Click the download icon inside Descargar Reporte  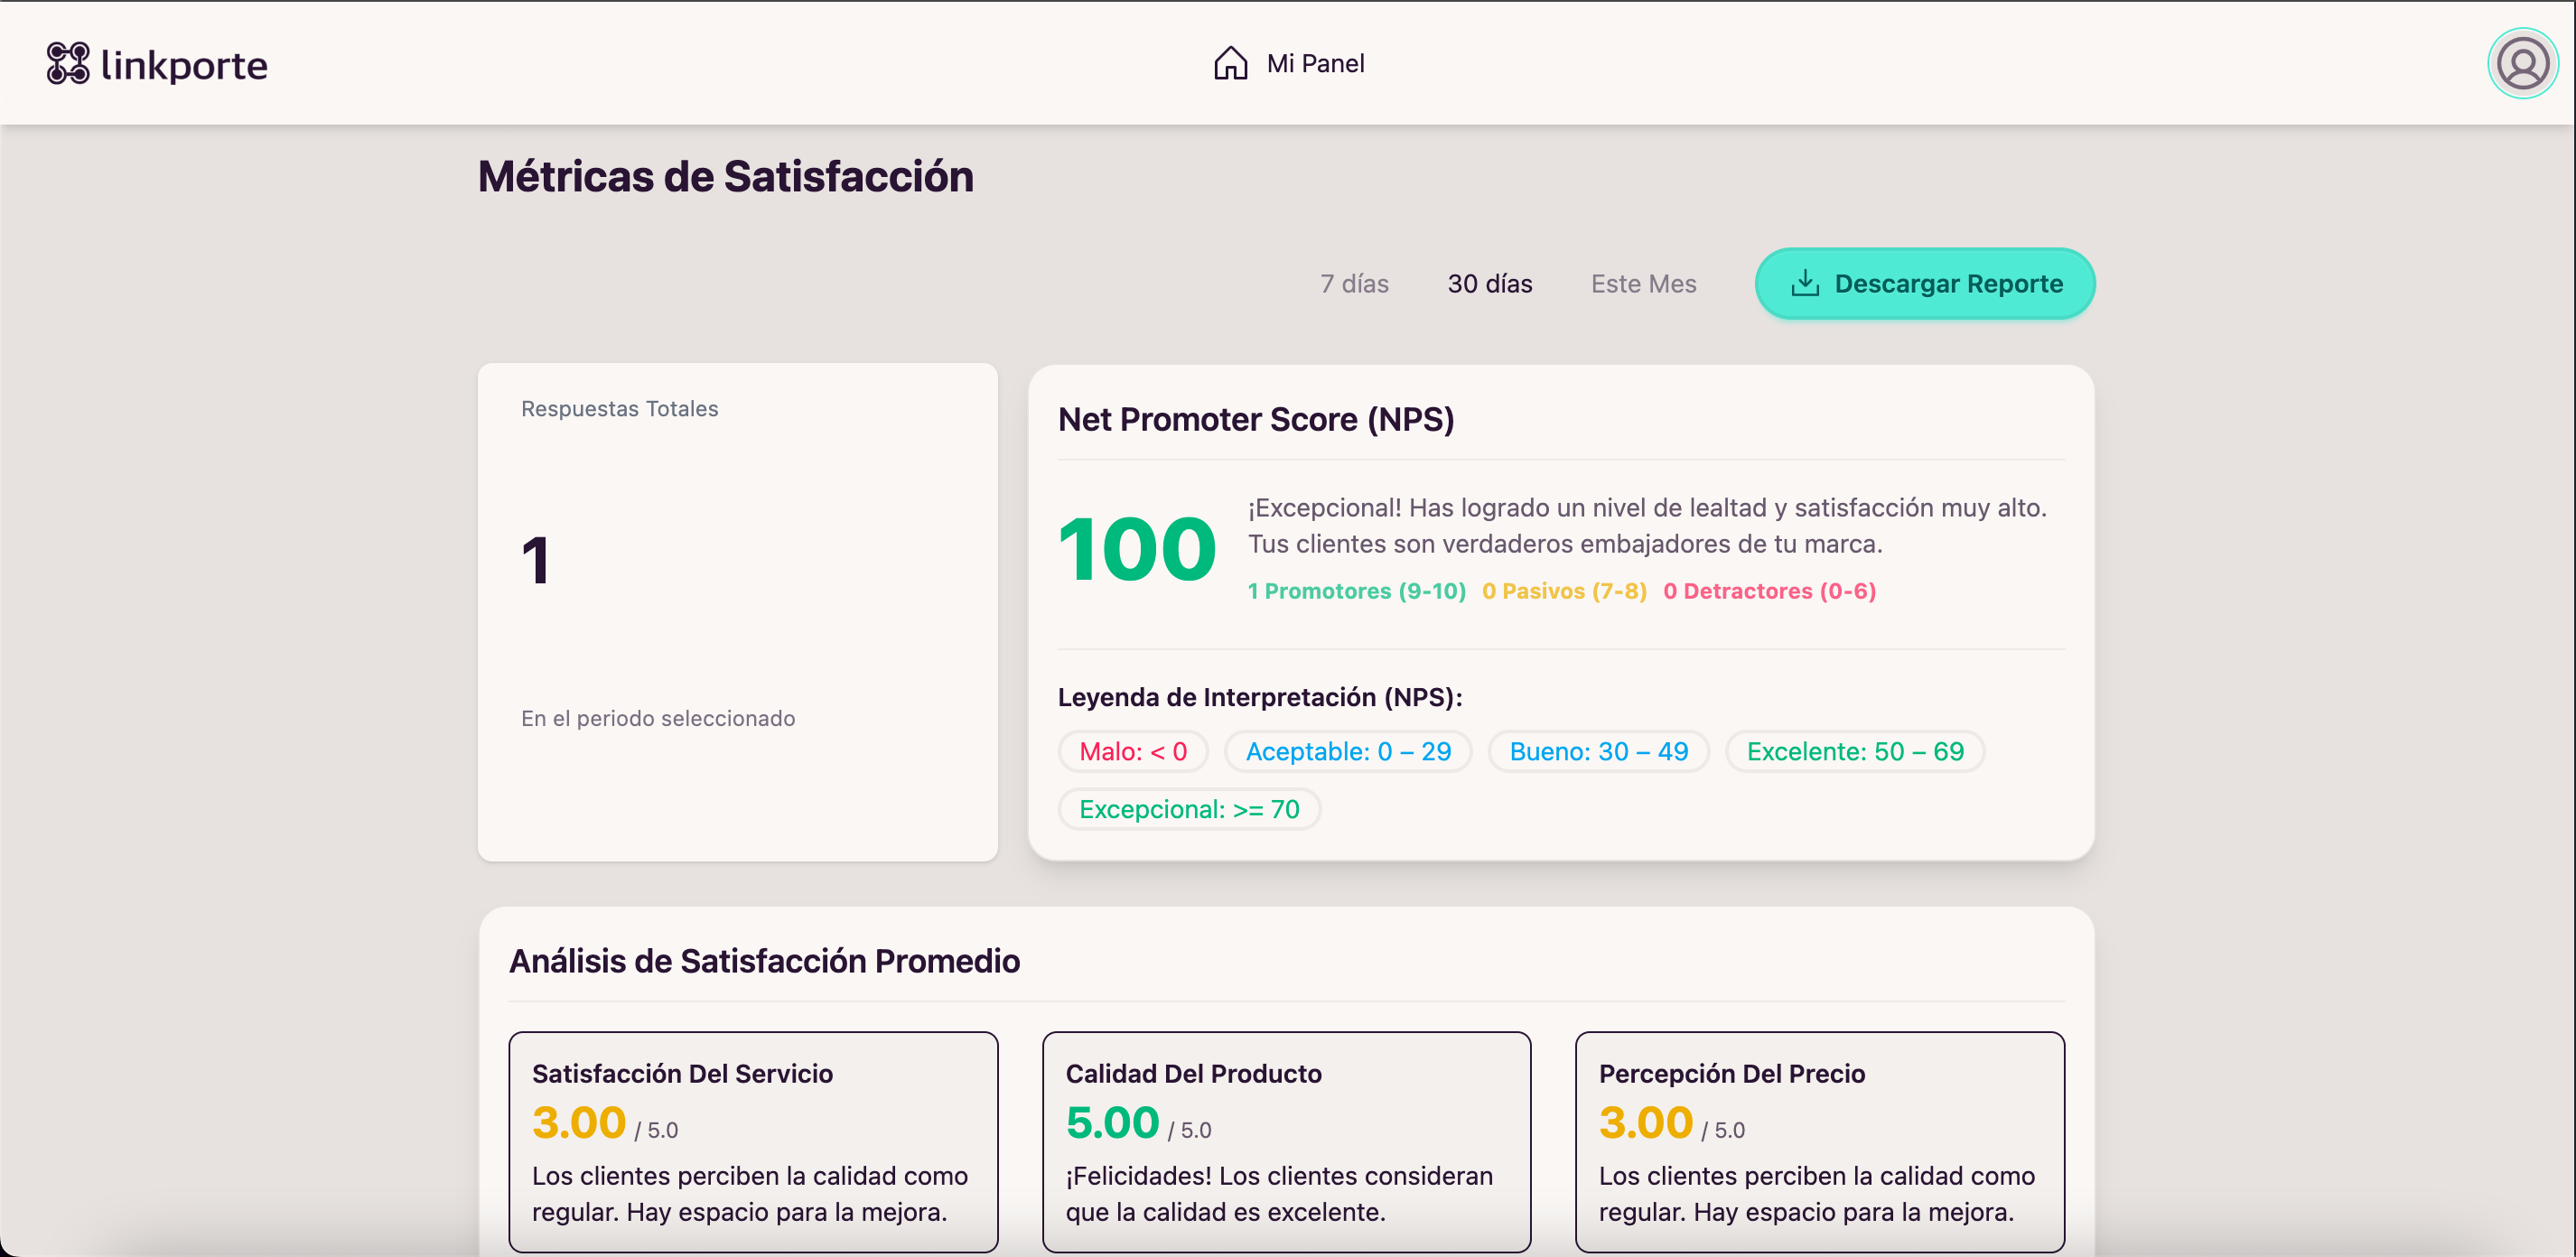[x=1806, y=283]
